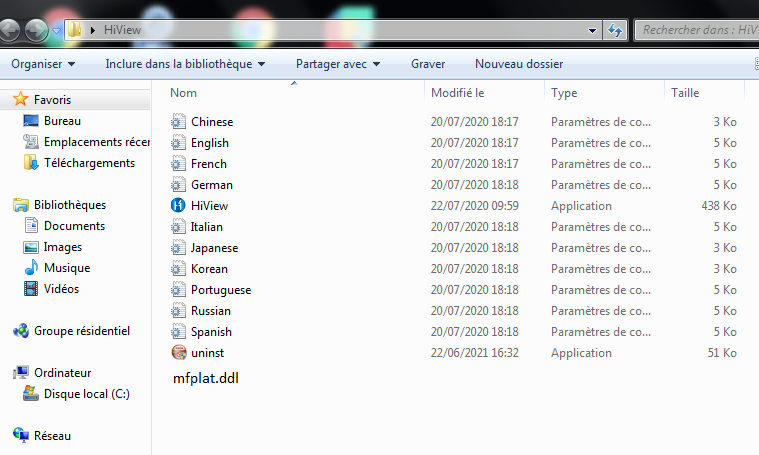The height and width of the screenshot is (455, 759).
Task: Open the HiView application icon
Action: [179, 206]
